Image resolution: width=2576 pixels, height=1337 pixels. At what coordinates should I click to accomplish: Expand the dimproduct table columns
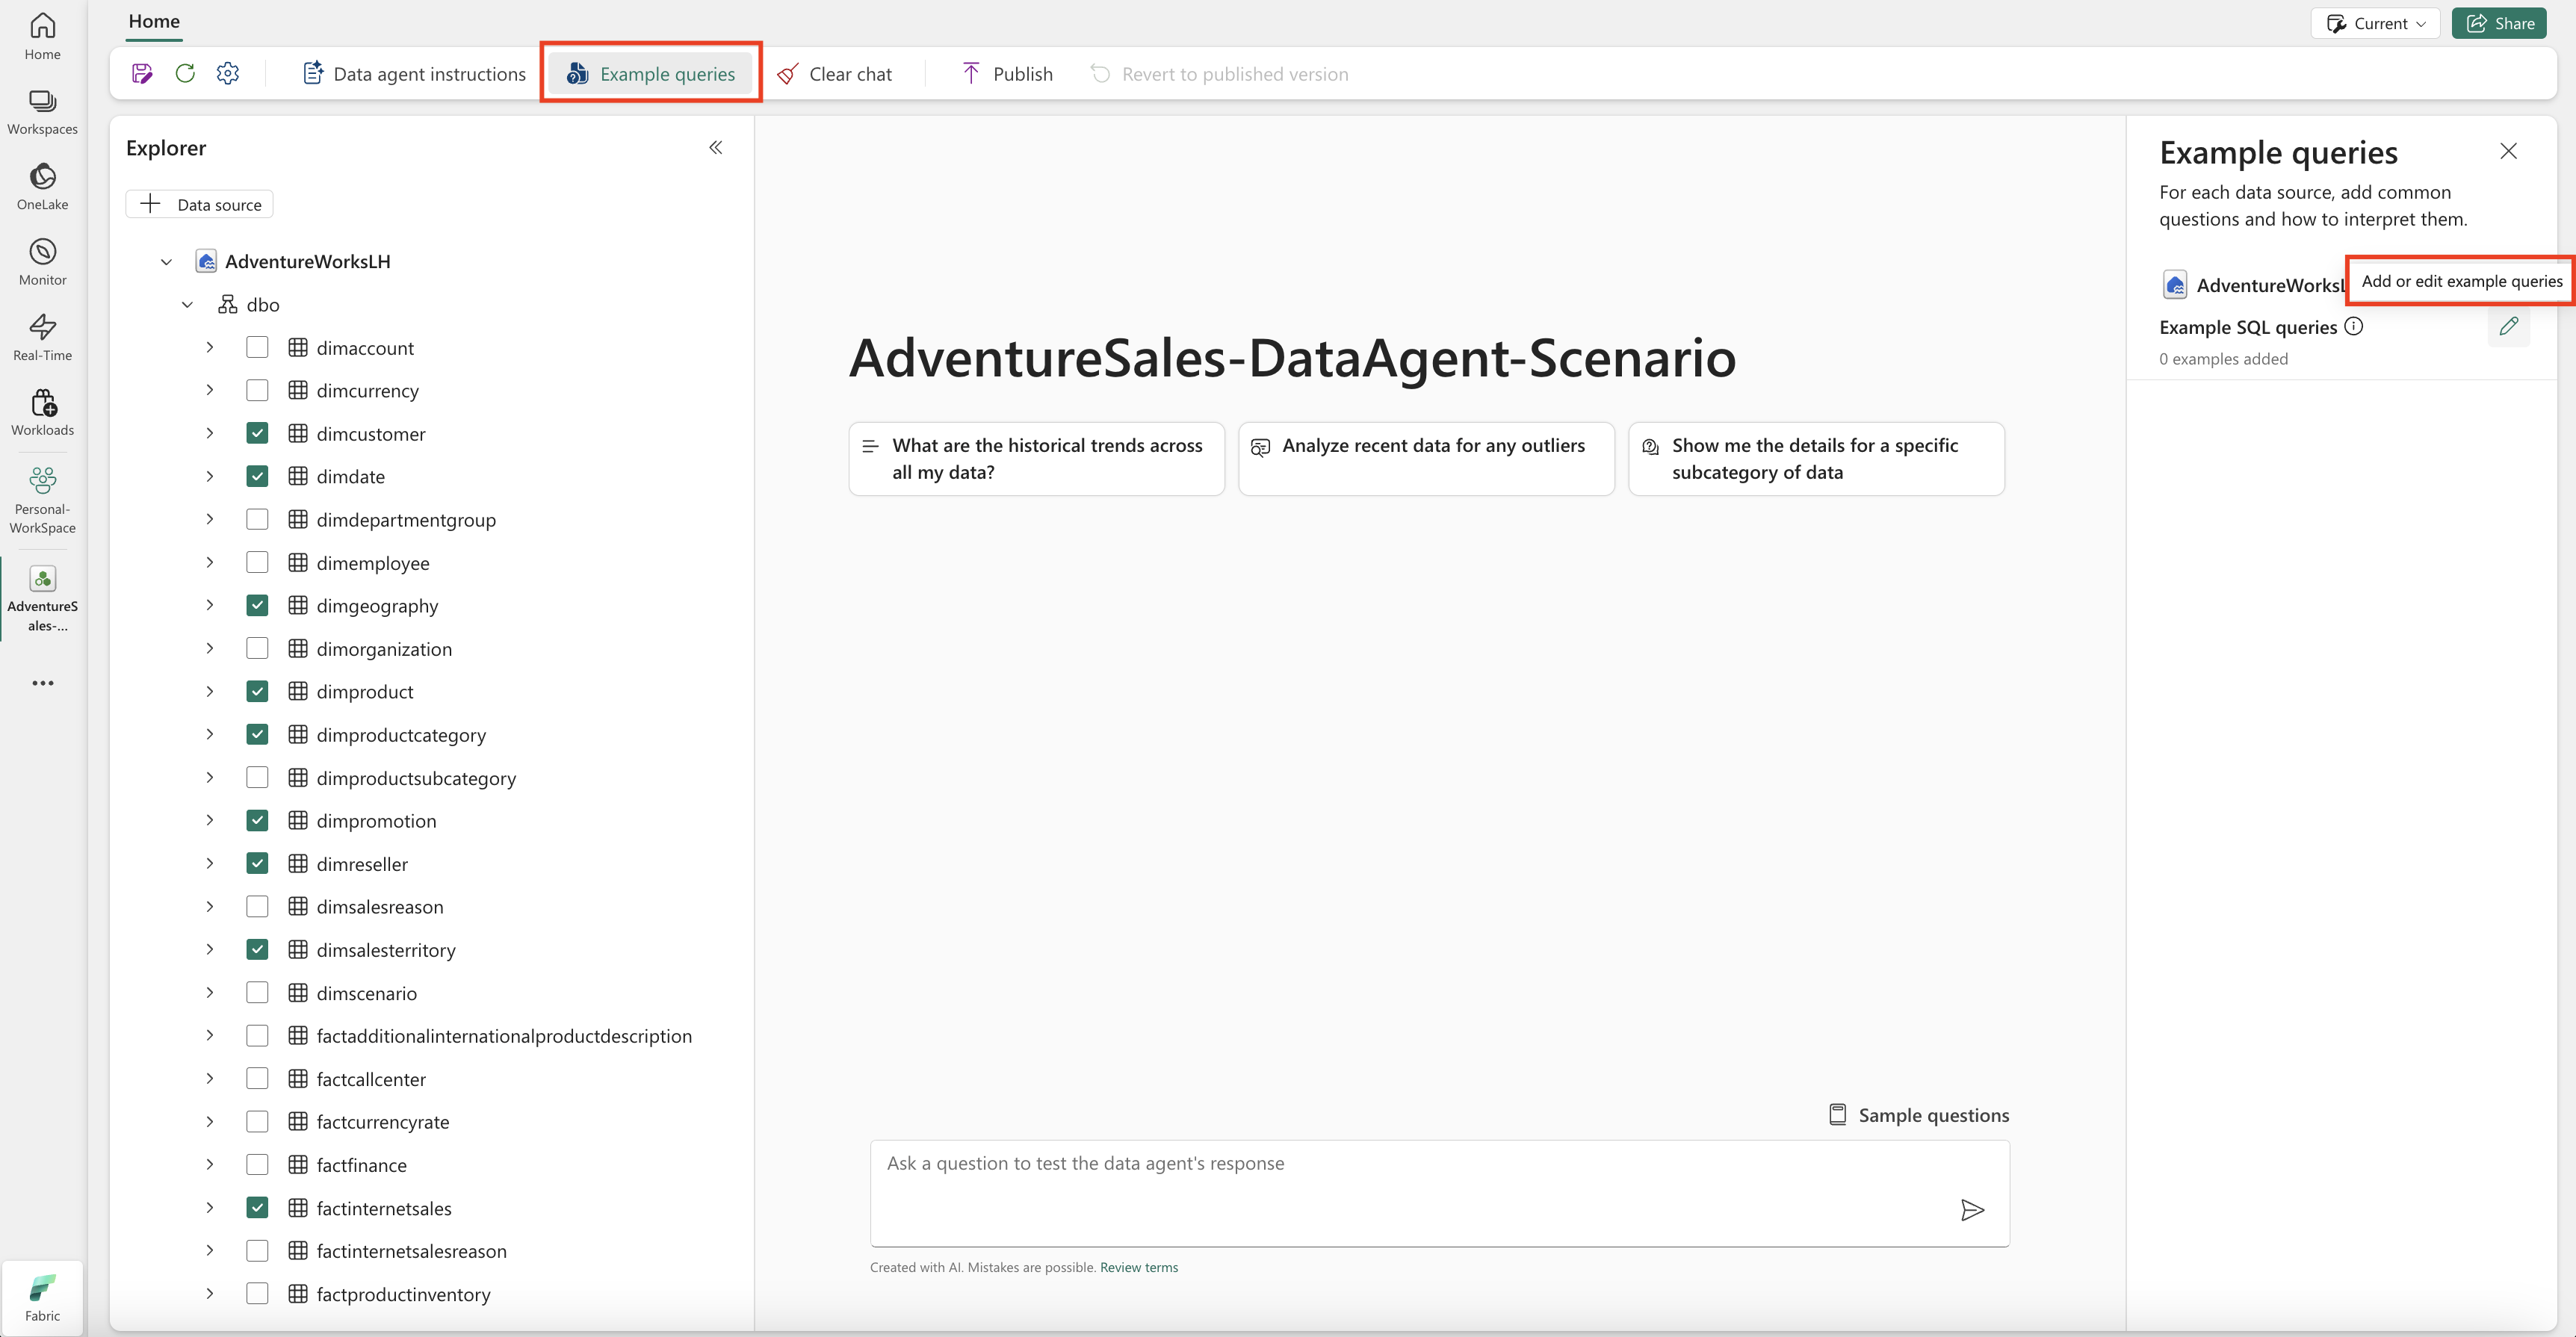[209, 691]
